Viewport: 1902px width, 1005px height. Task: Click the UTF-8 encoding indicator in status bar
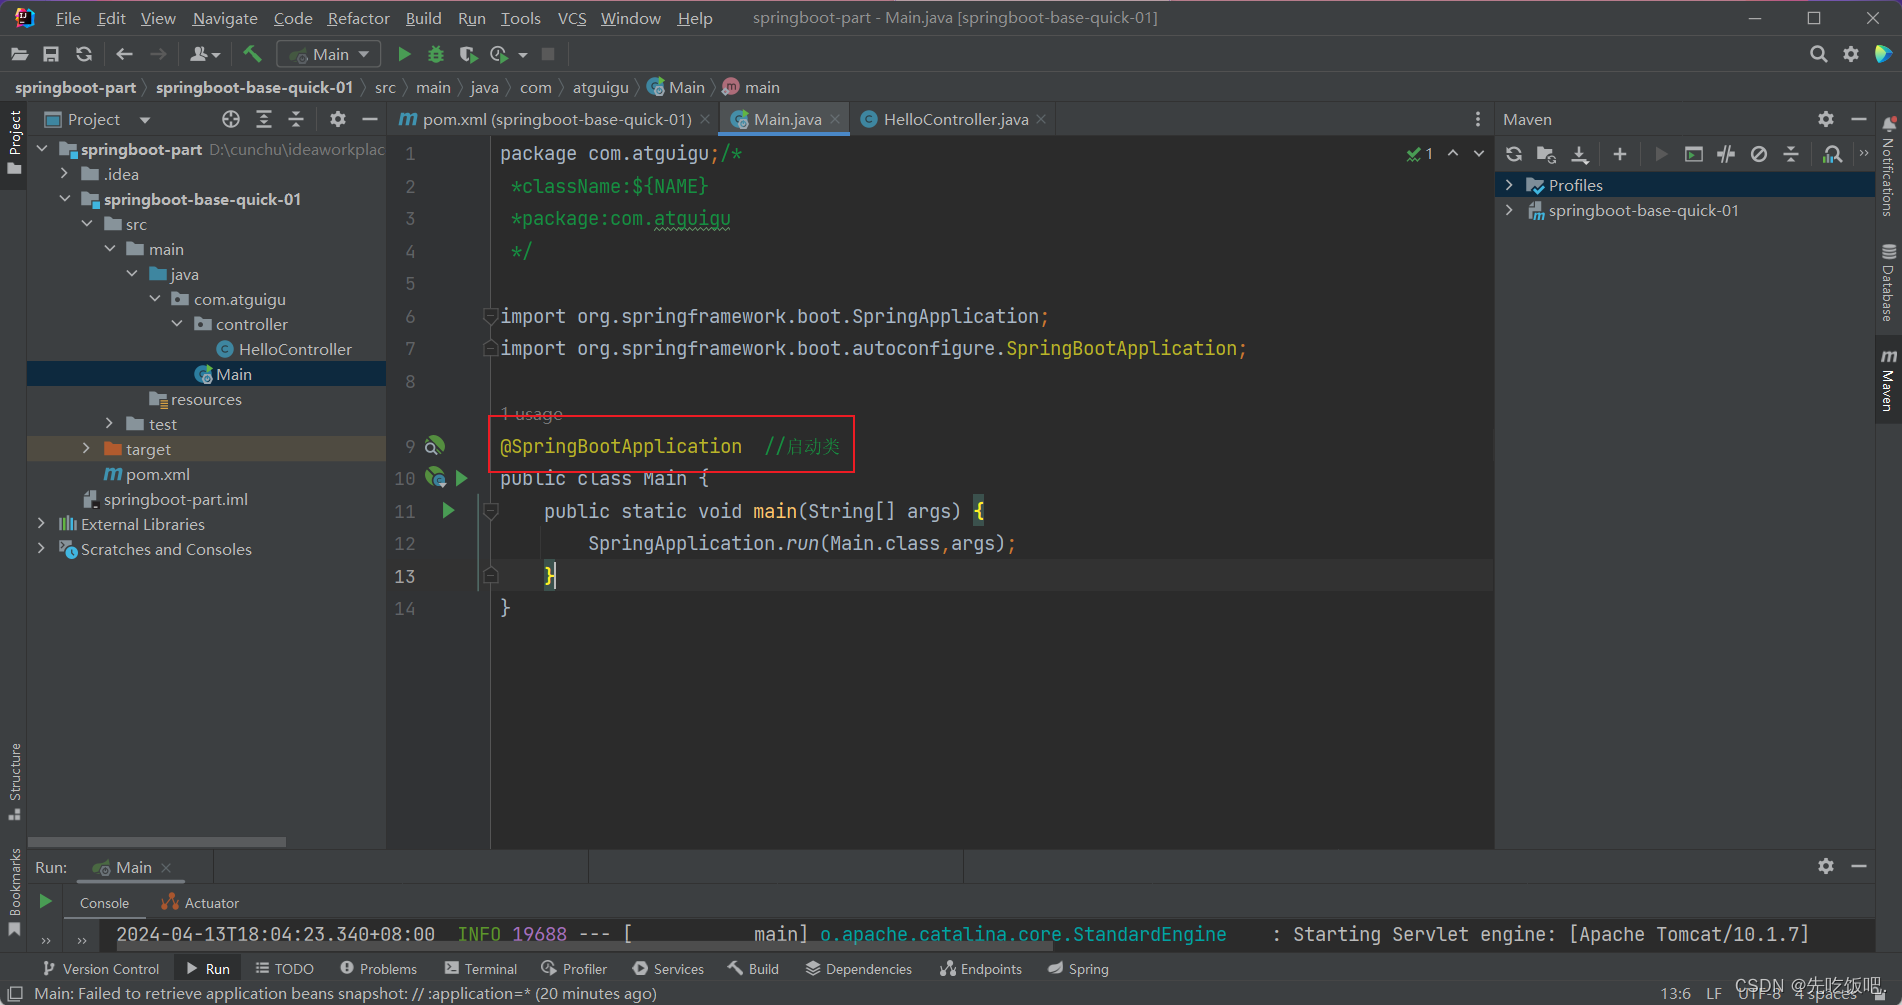click(1758, 993)
